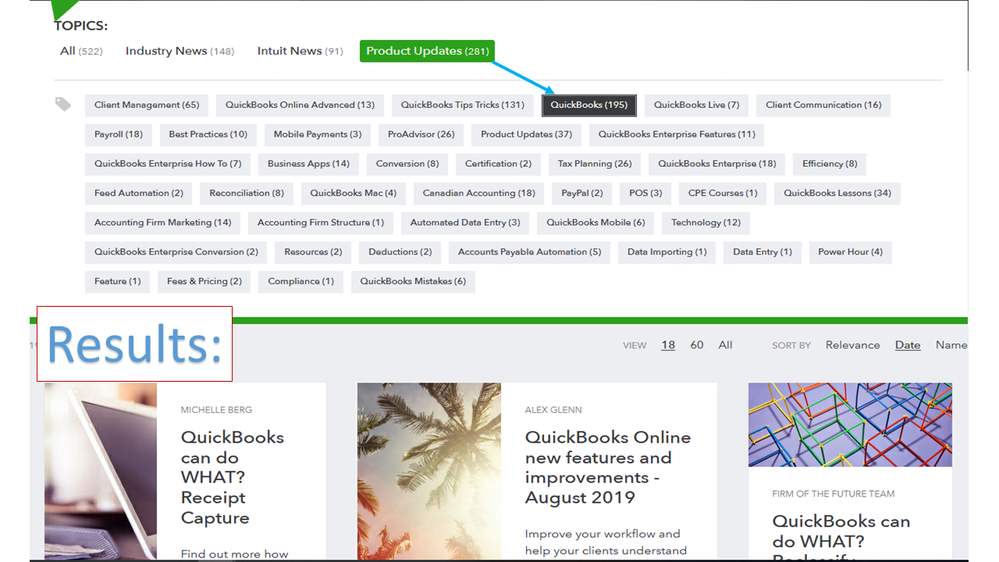
Task: Select the Data Entry (1) tag
Action: click(x=762, y=252)
